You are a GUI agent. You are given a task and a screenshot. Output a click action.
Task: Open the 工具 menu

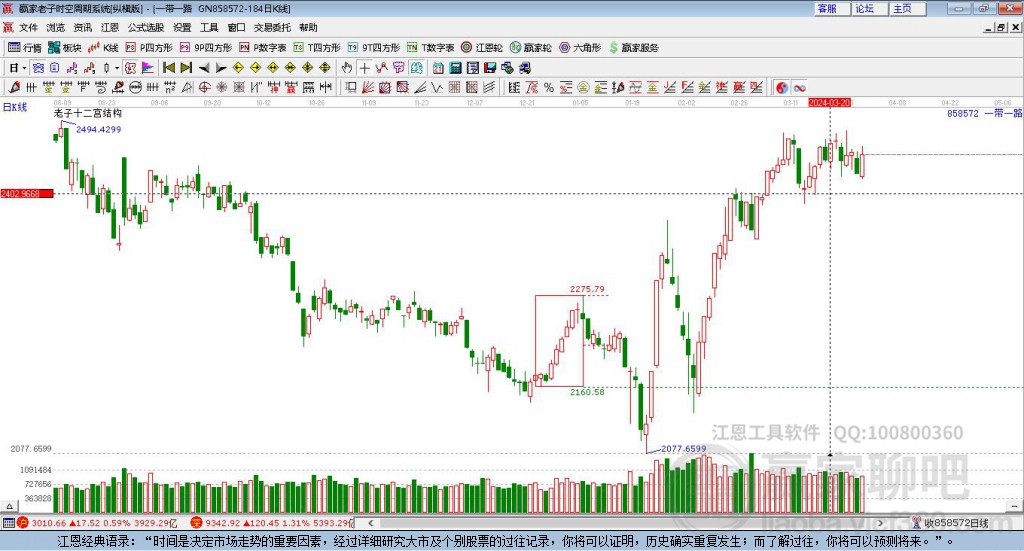coord(209,27)
